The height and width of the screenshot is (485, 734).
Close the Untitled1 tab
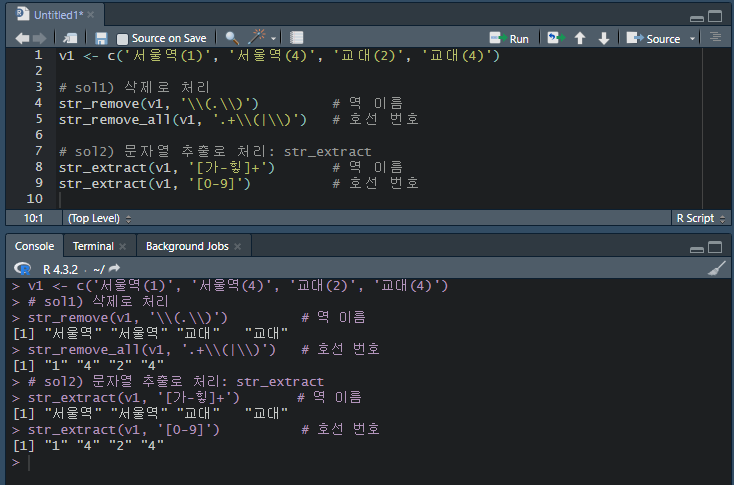pos(91,15)
